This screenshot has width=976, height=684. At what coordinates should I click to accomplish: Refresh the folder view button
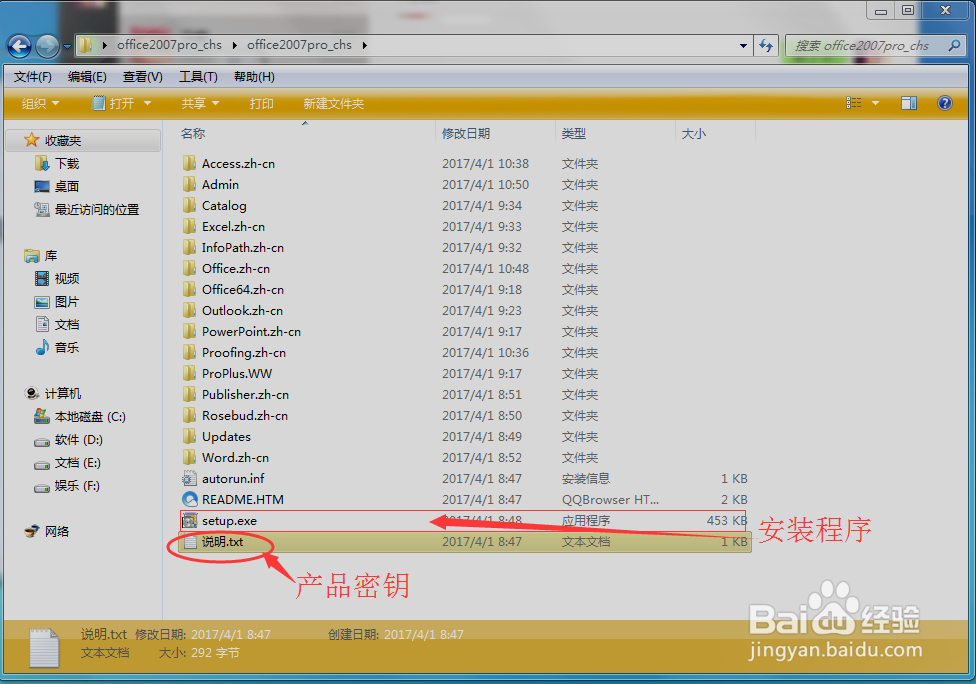point(766,45)
